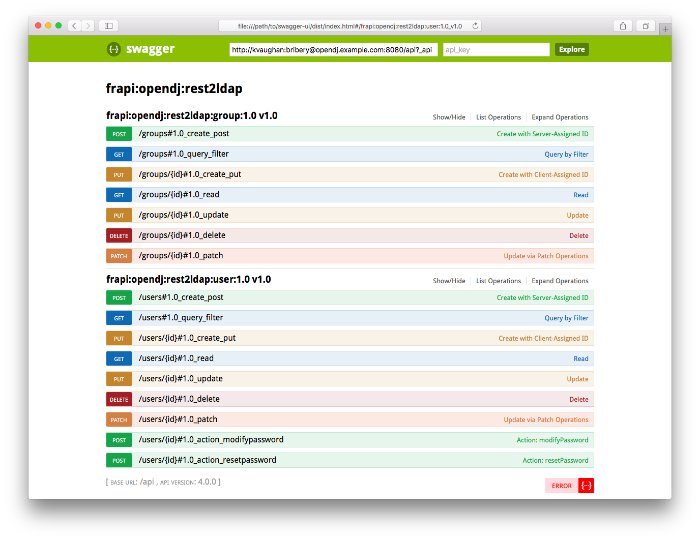Click the api_key input field
The width and height of the screenshot is (700, 540).
[x=496, y=50]
